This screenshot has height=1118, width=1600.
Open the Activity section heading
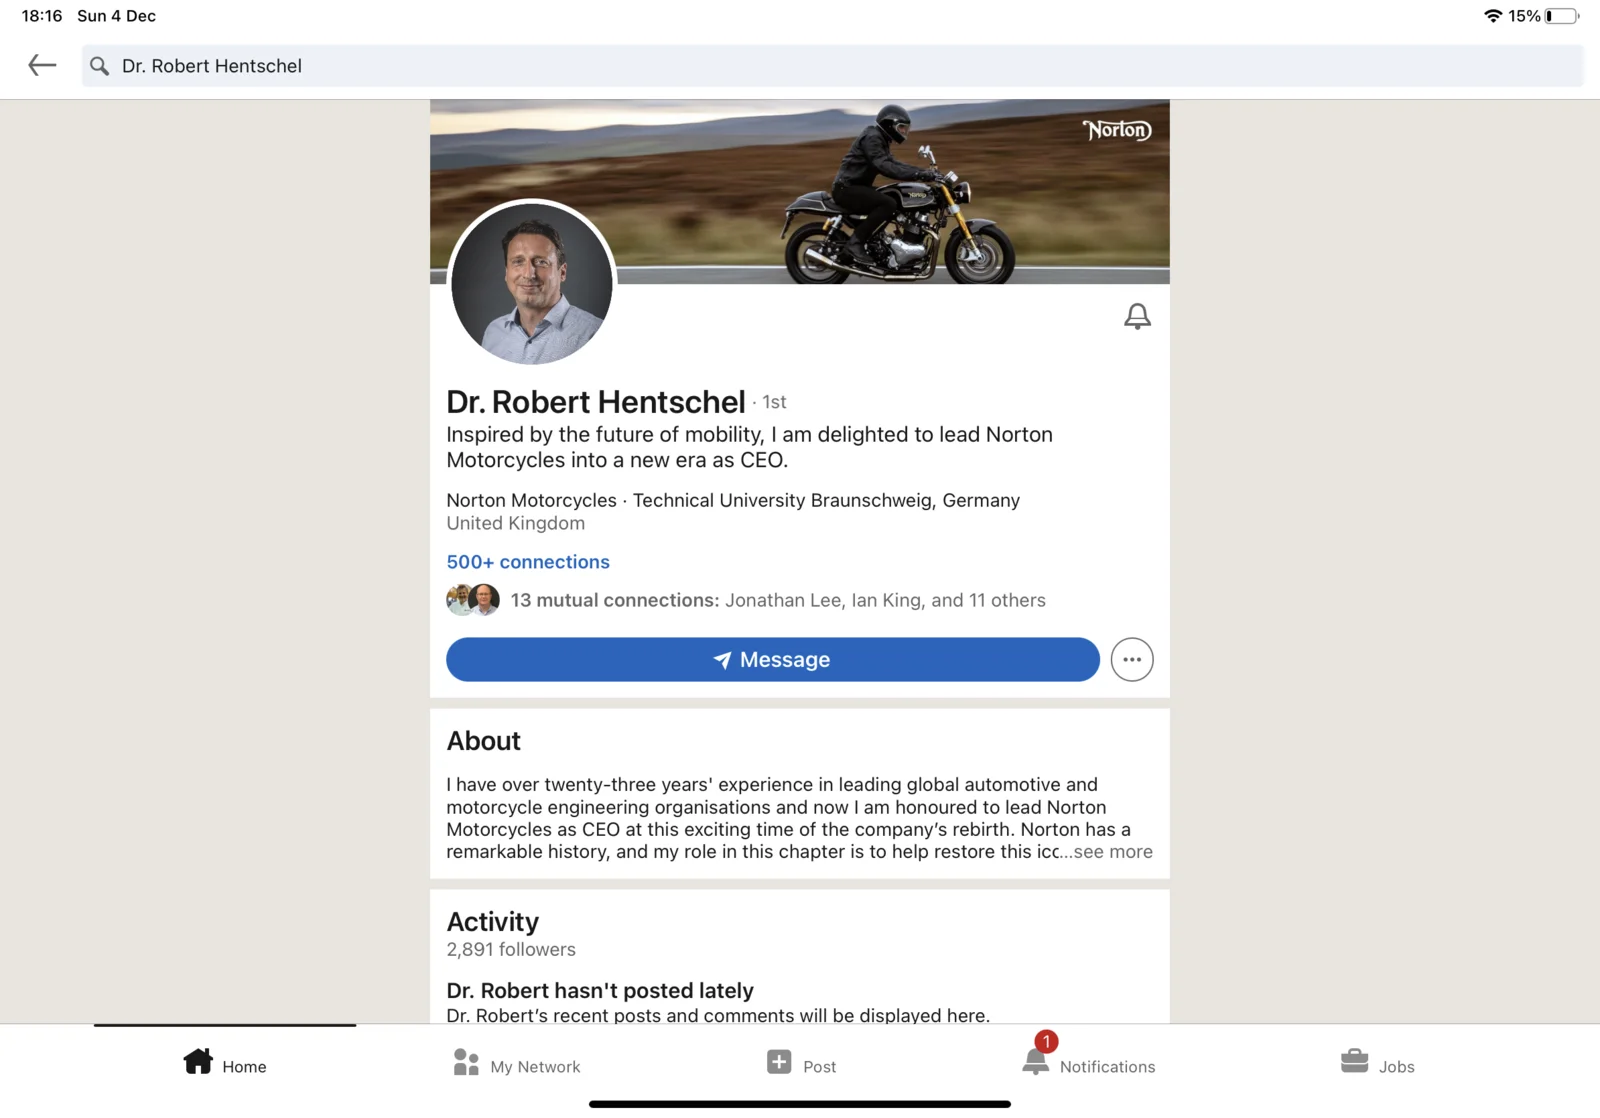493,922
